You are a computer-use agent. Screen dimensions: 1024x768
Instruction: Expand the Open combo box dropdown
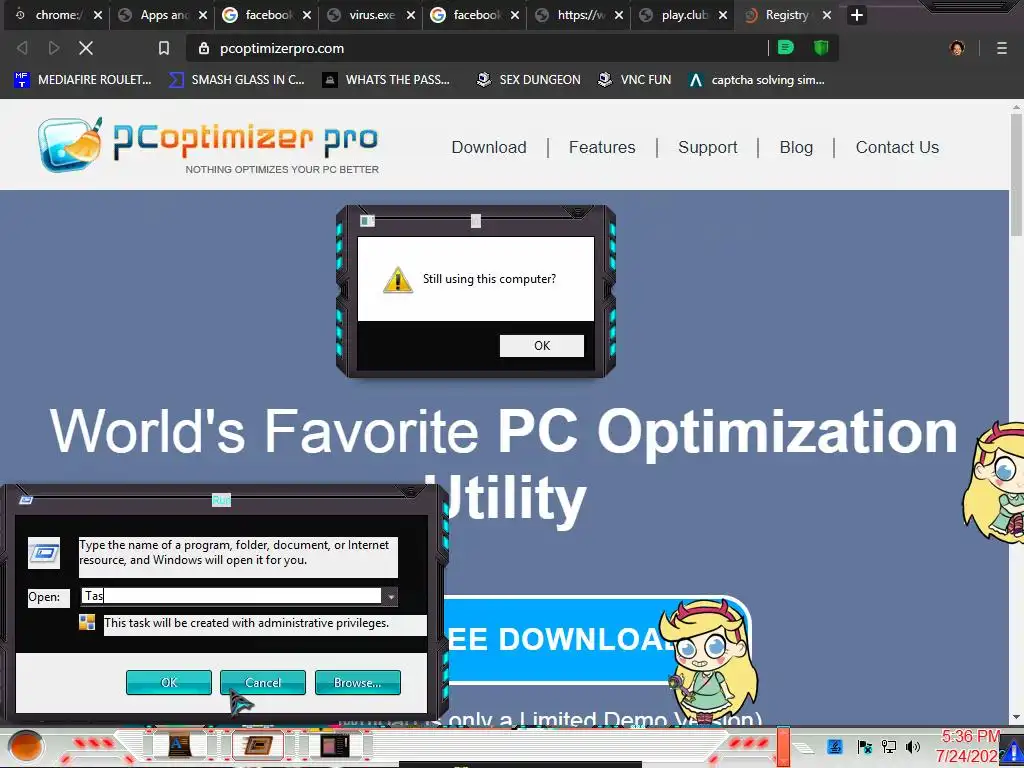point(390,596)
